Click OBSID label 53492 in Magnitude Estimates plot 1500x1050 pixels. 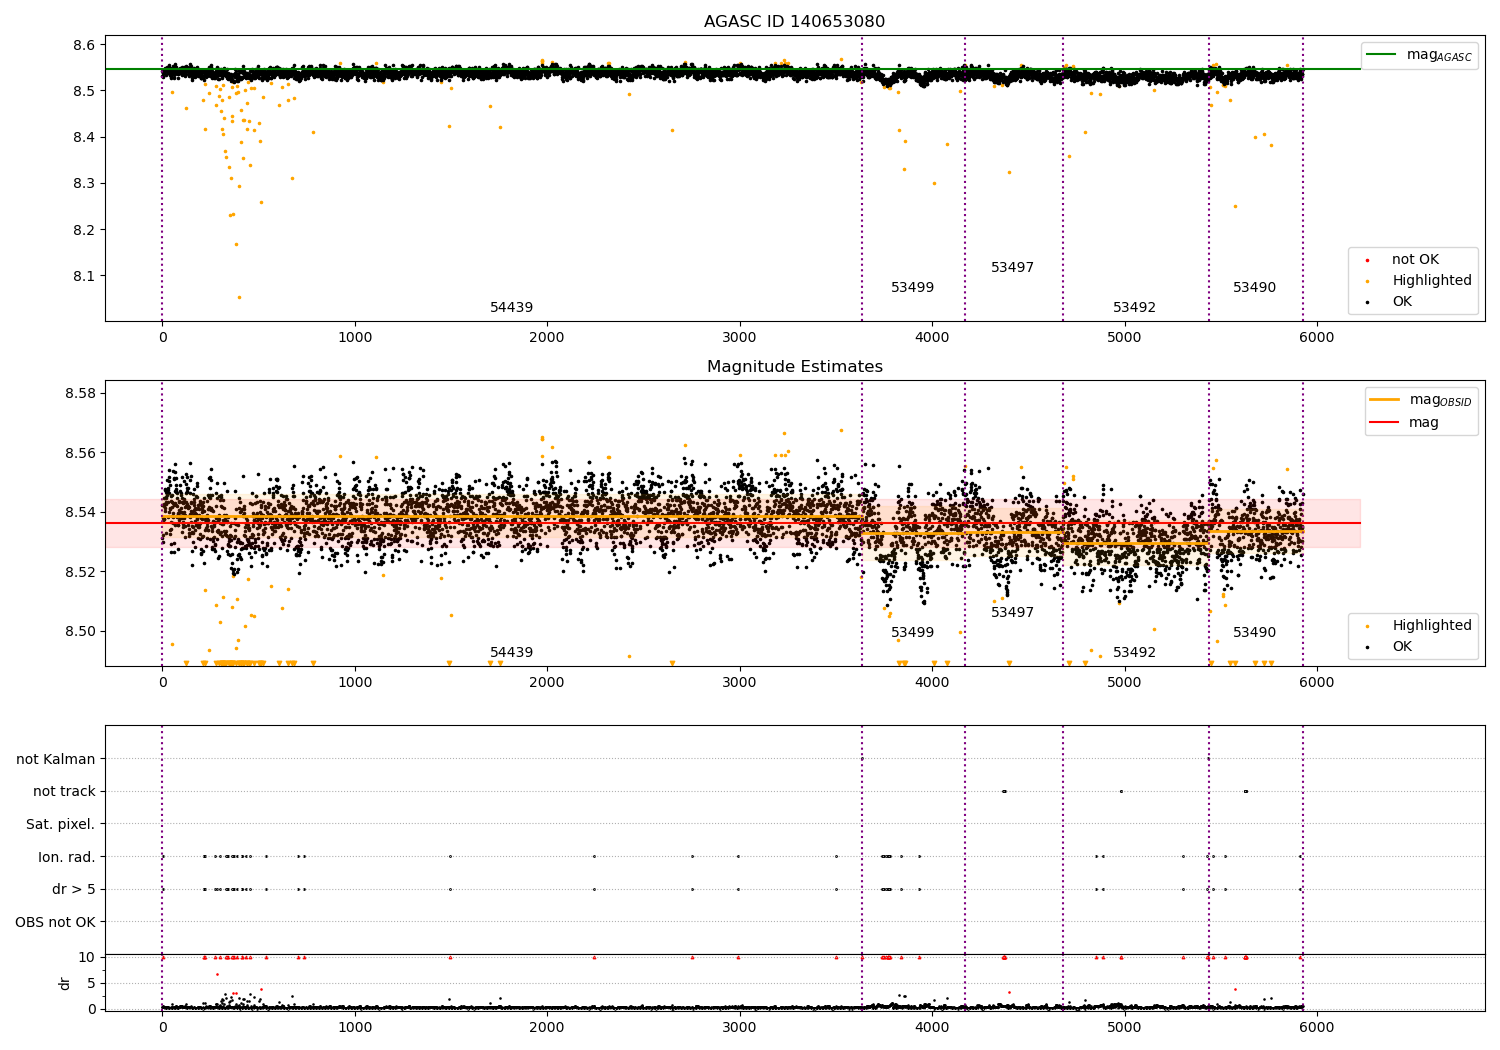click(x=1134, y=653)
